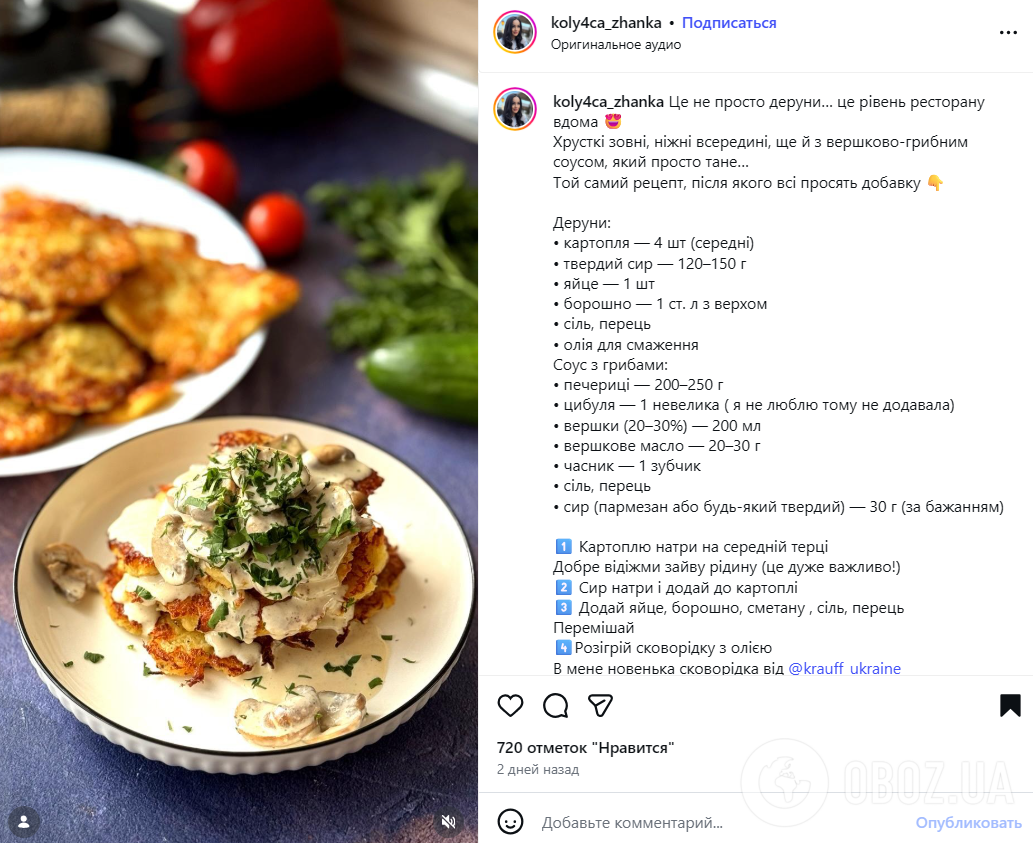Open the @krauff_ukraine mention link
The image size is (1033, 843).
[x=845, y=668]
